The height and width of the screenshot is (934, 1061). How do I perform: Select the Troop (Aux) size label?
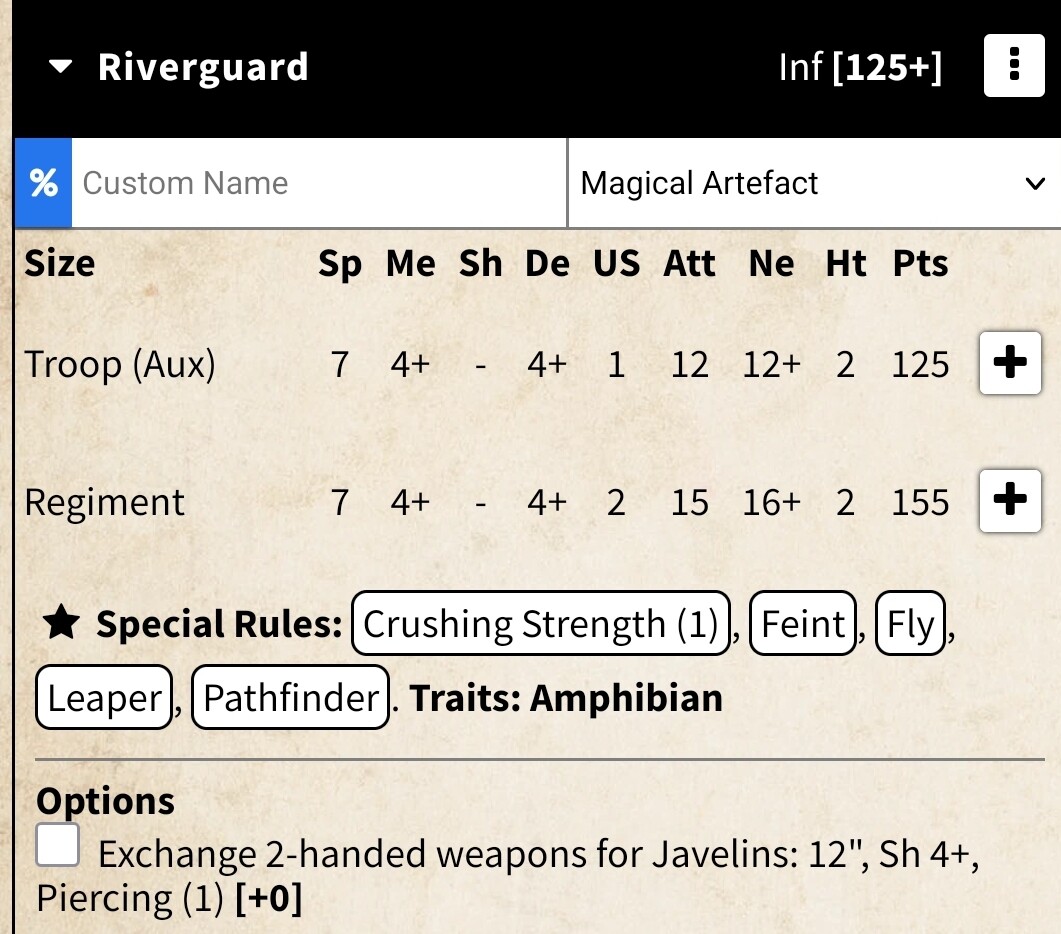pyautogui.click(x=120, y=364)
